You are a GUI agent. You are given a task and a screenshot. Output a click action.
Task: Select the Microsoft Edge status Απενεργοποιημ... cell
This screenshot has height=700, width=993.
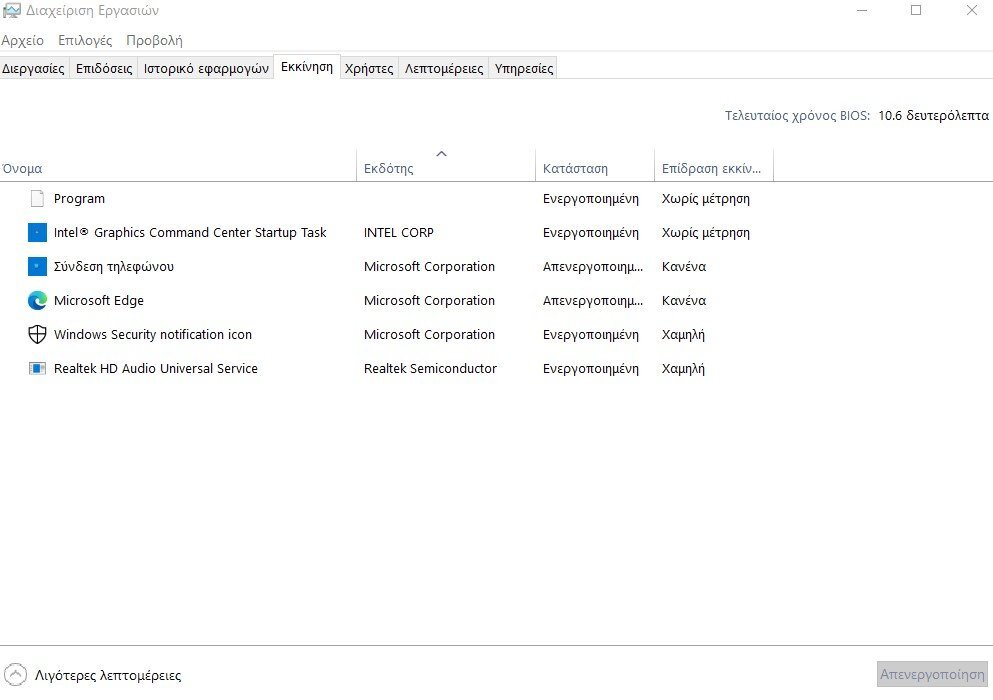coord(593,301)
